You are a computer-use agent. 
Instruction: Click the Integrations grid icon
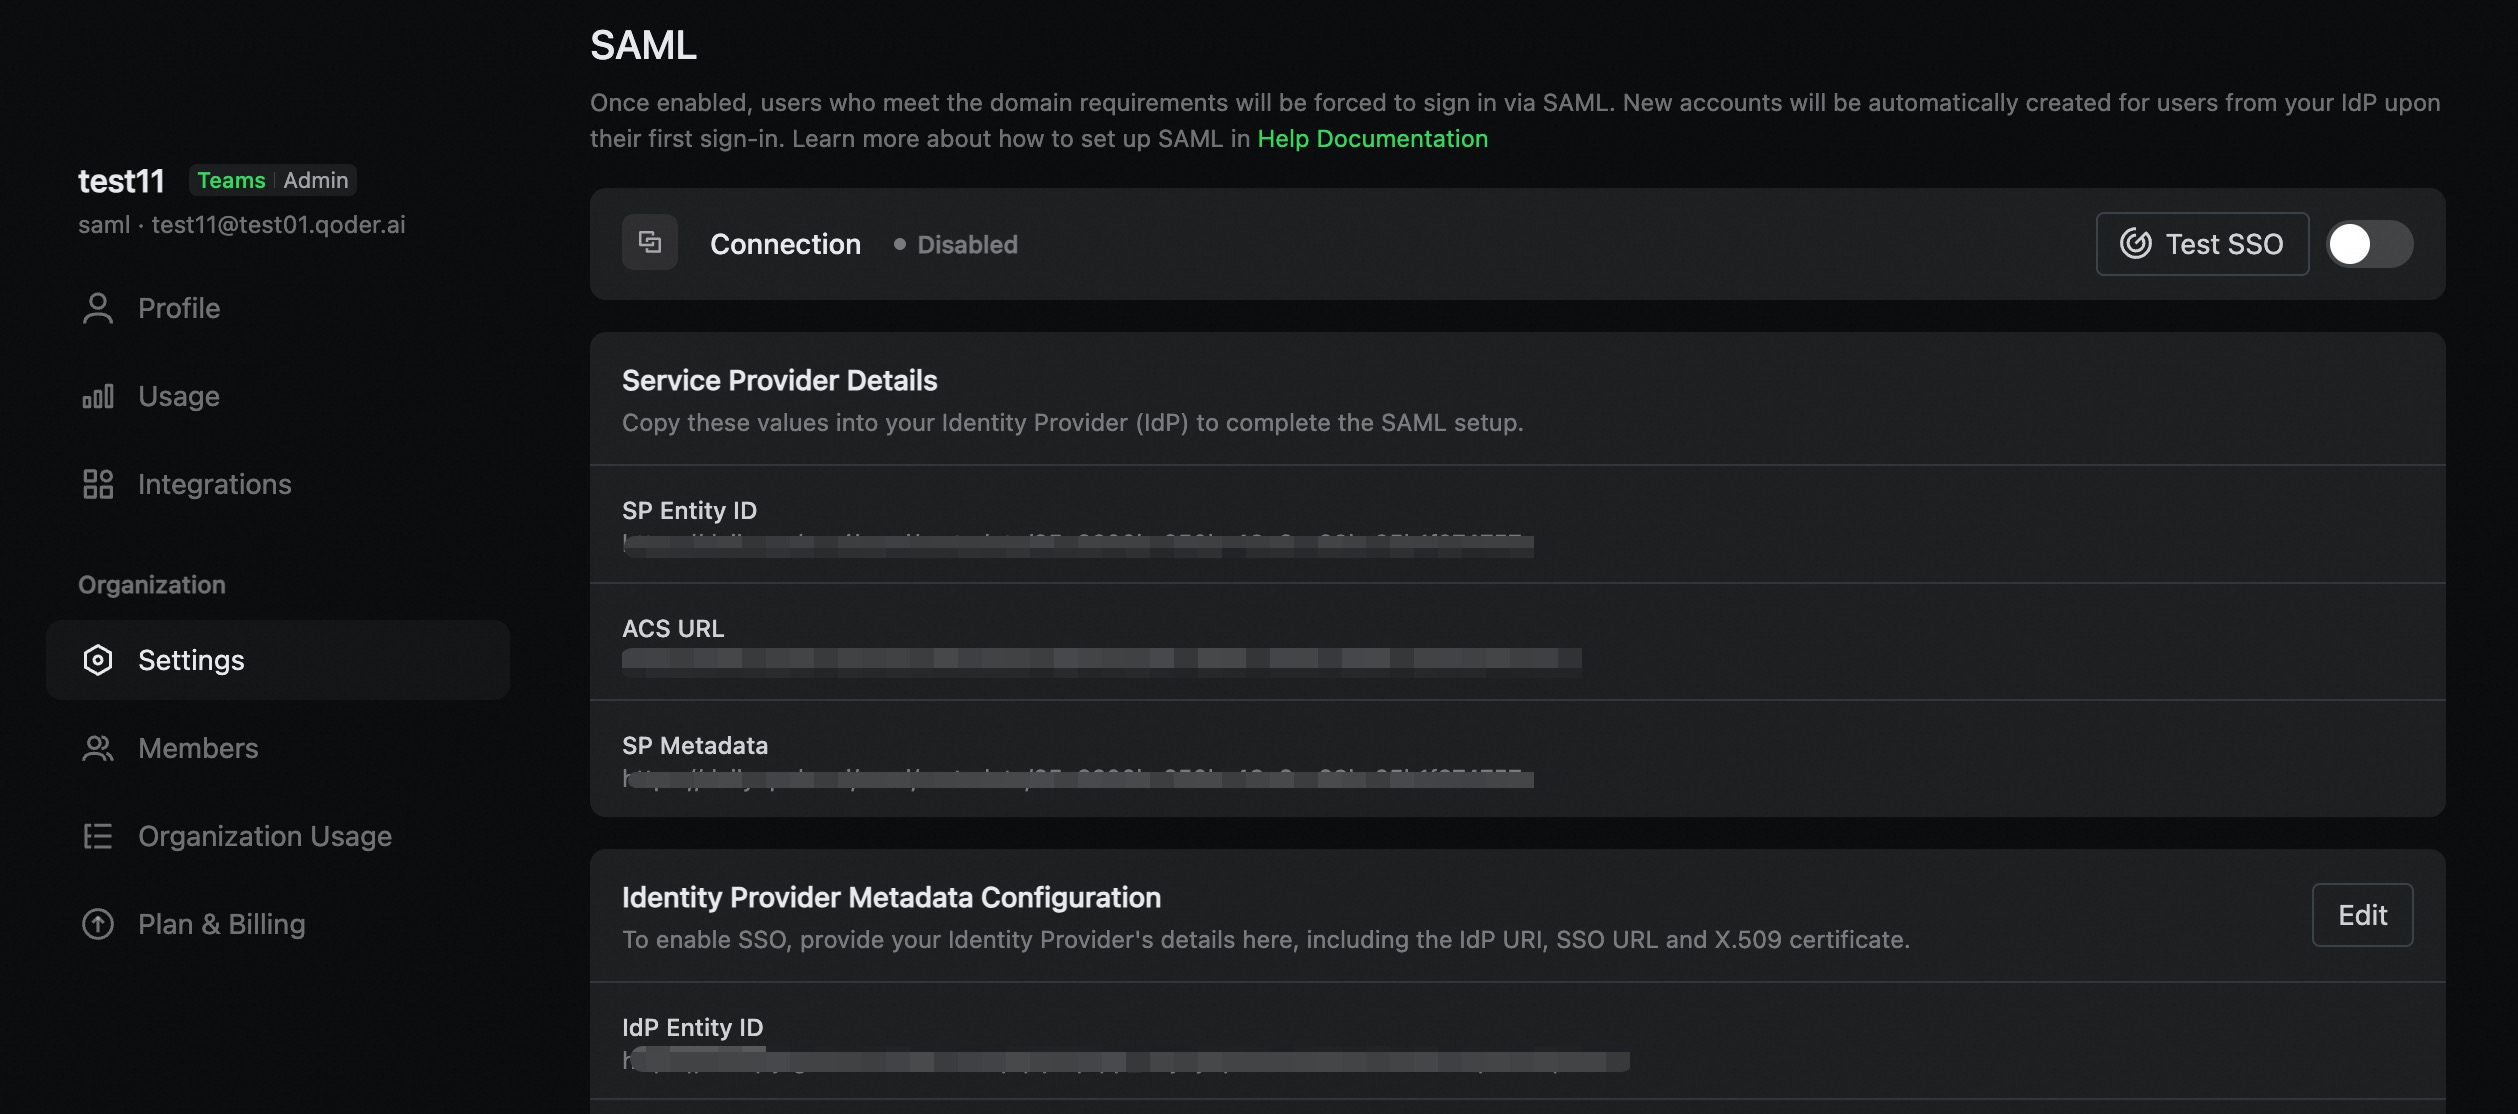[98, 484]
